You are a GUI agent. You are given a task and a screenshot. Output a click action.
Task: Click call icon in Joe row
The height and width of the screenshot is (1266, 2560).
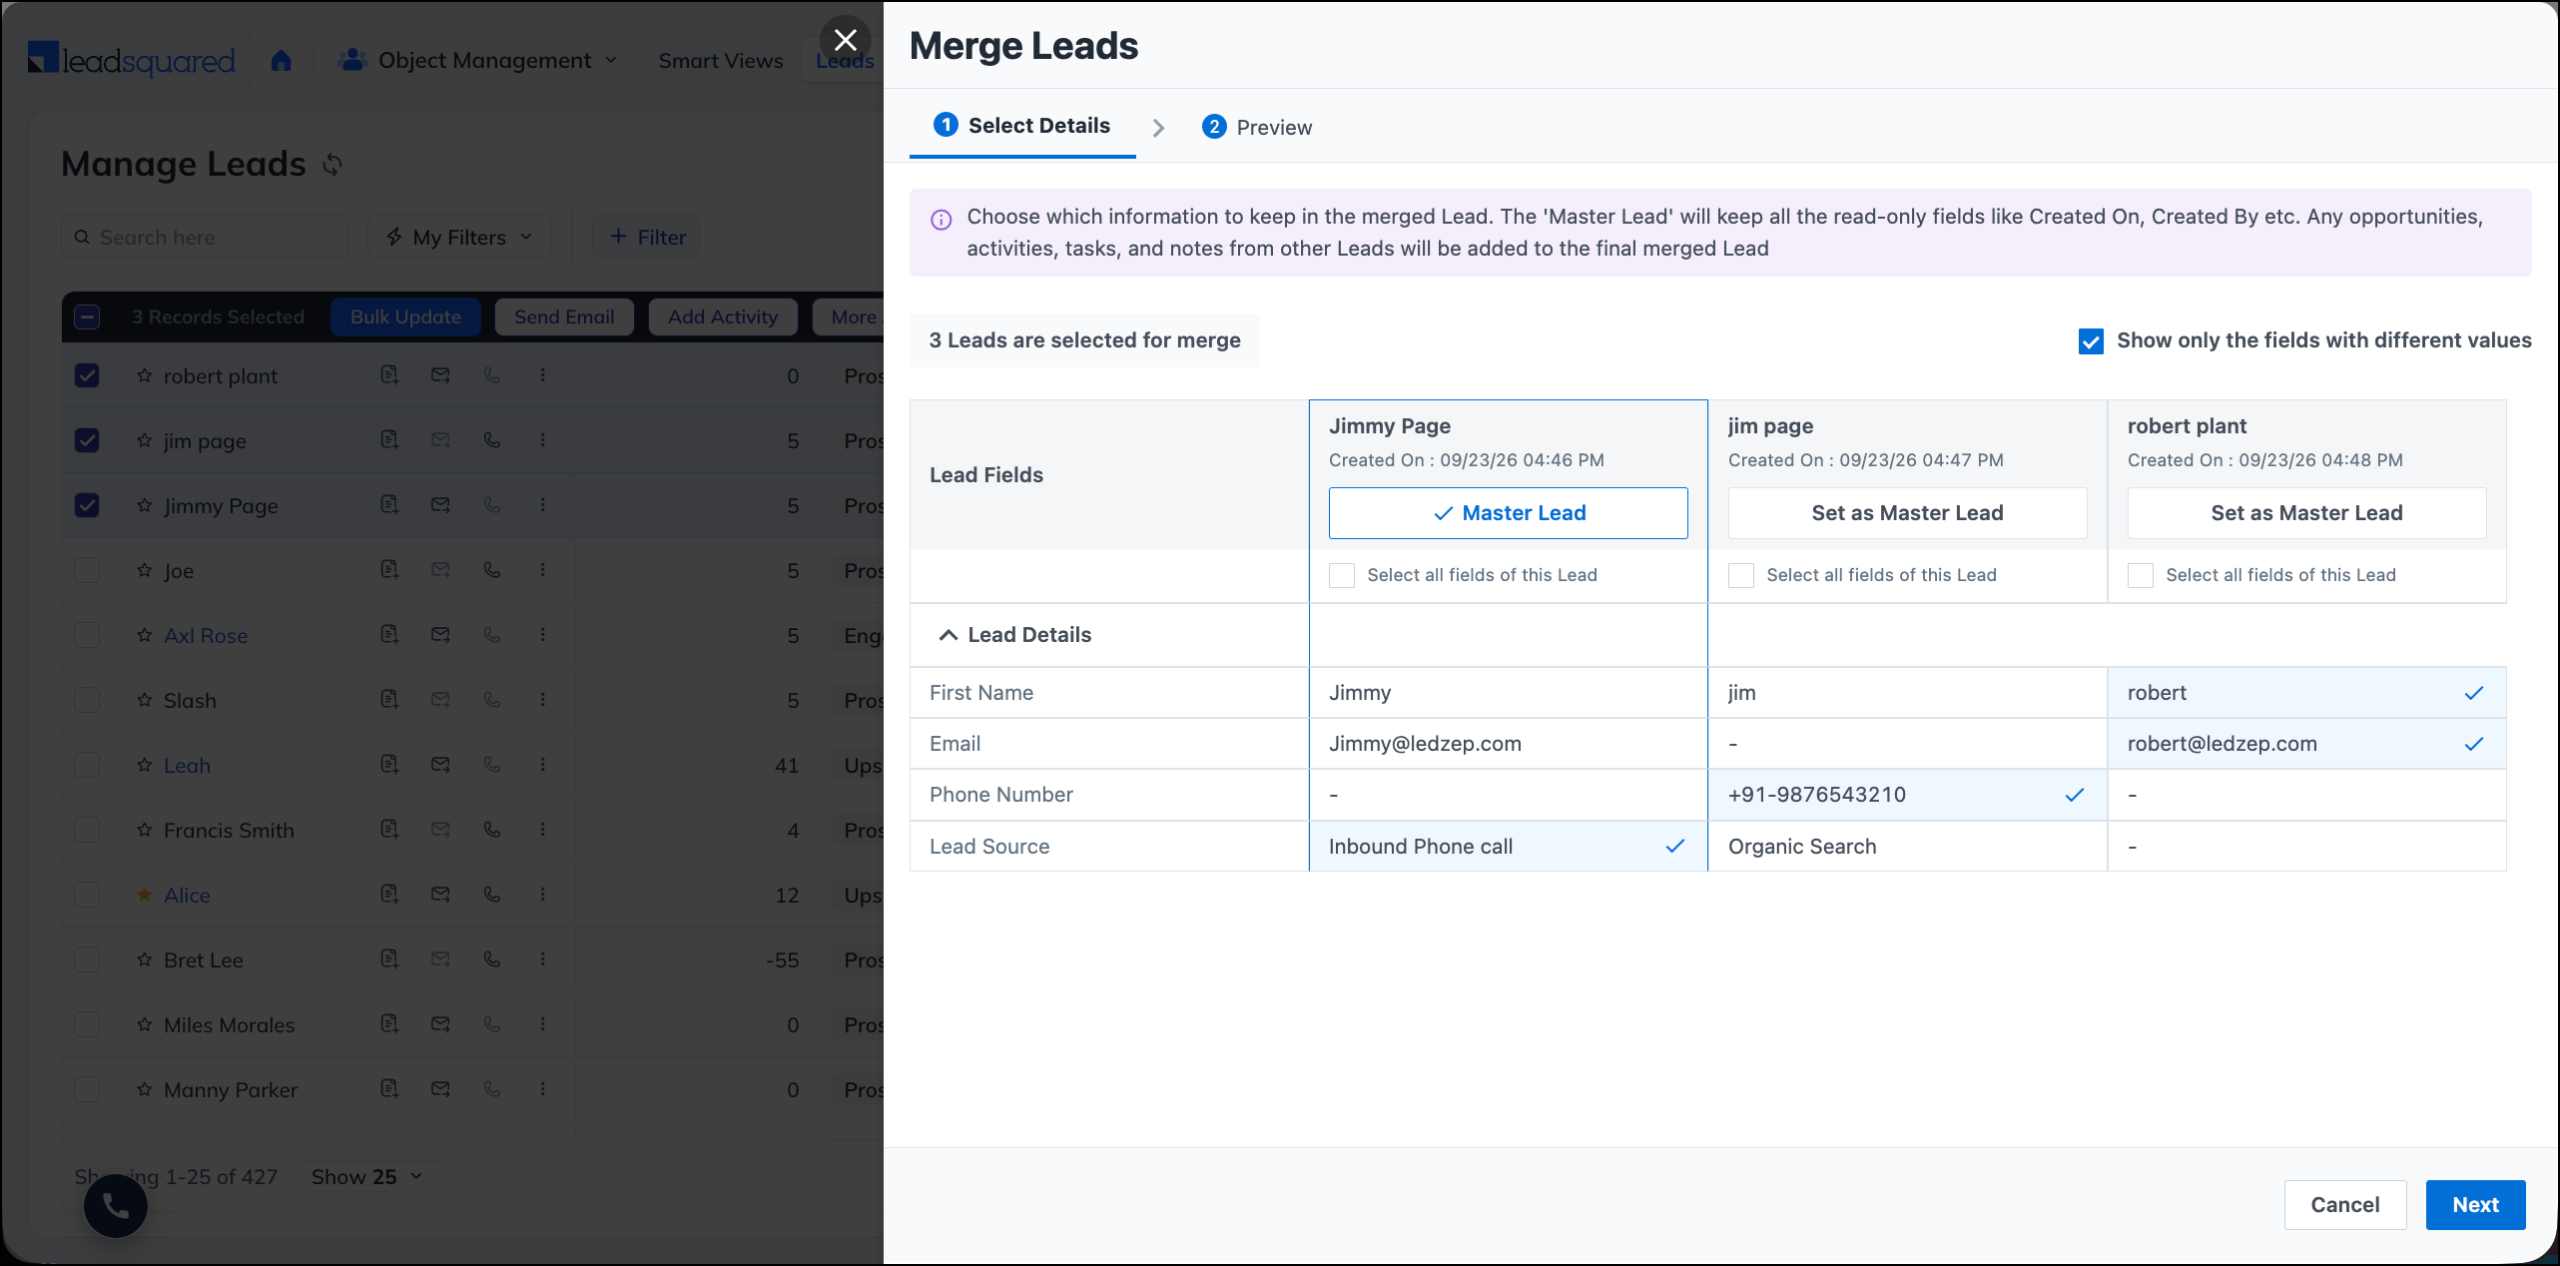coord(492,570)
